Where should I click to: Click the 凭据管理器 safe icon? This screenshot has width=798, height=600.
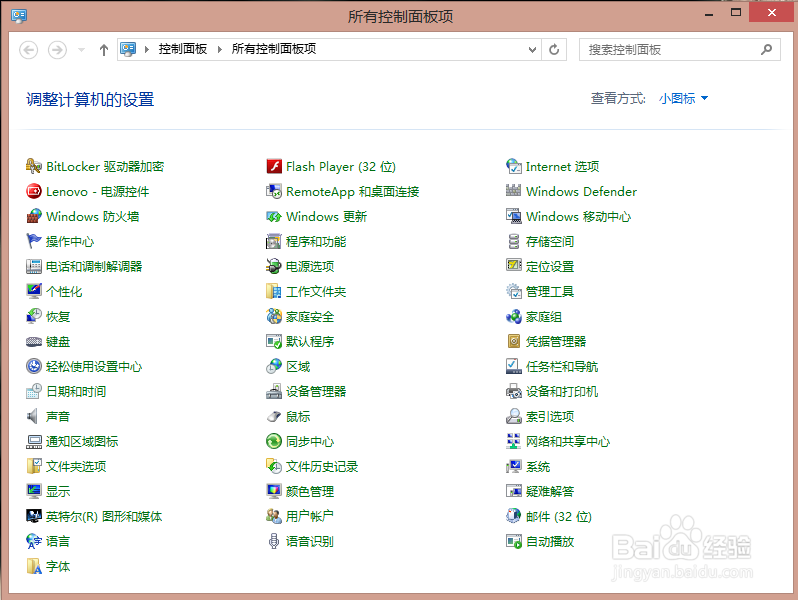pyautogui.click(x=514, y=341)
